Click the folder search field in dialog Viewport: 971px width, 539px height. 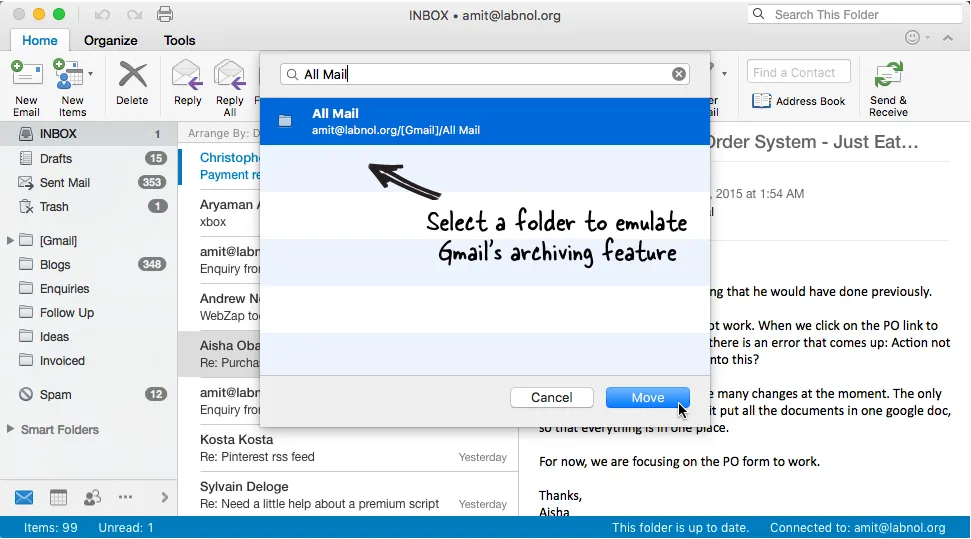tap(484, 74)
